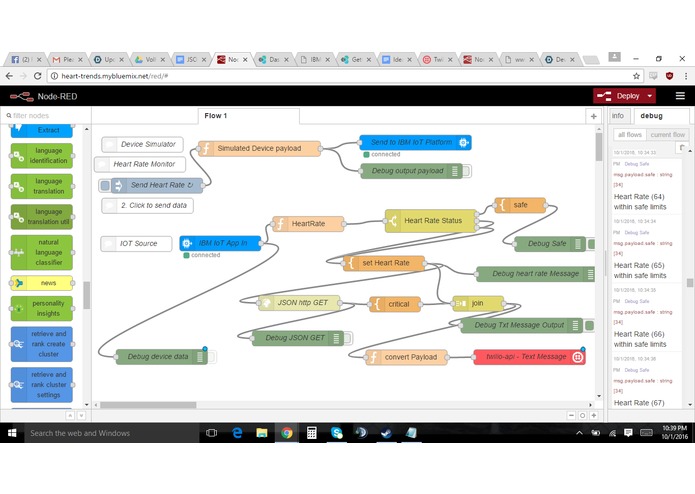Select the safe template node
Viewport: 695px width, 494px height.
coord(520,205)
